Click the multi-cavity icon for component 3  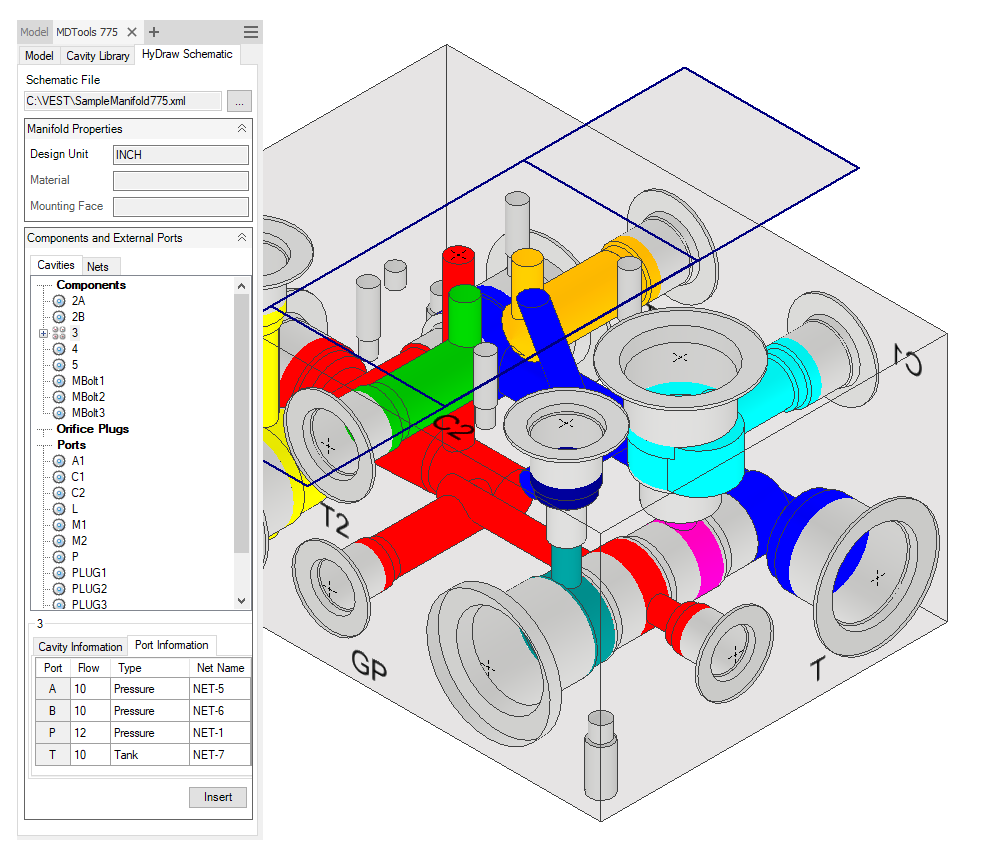59,333
